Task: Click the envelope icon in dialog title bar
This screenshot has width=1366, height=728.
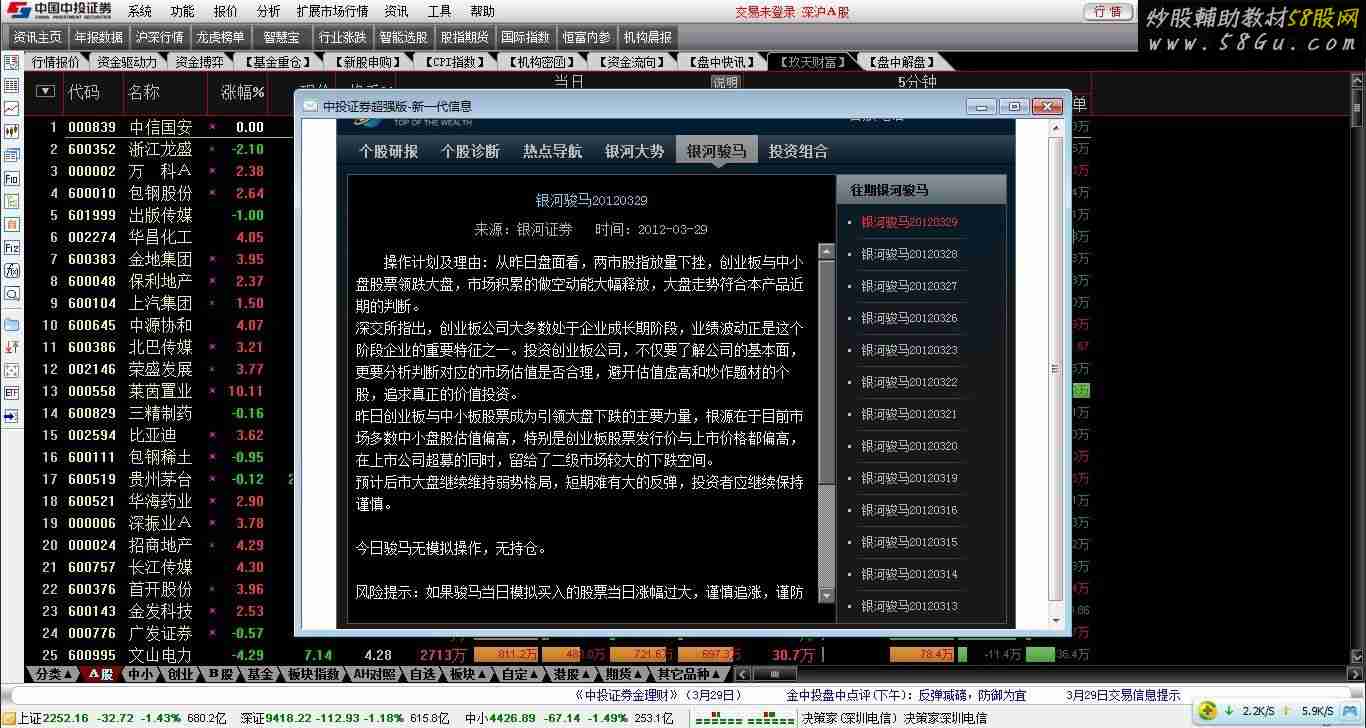Action: click(x=310, y=106)
